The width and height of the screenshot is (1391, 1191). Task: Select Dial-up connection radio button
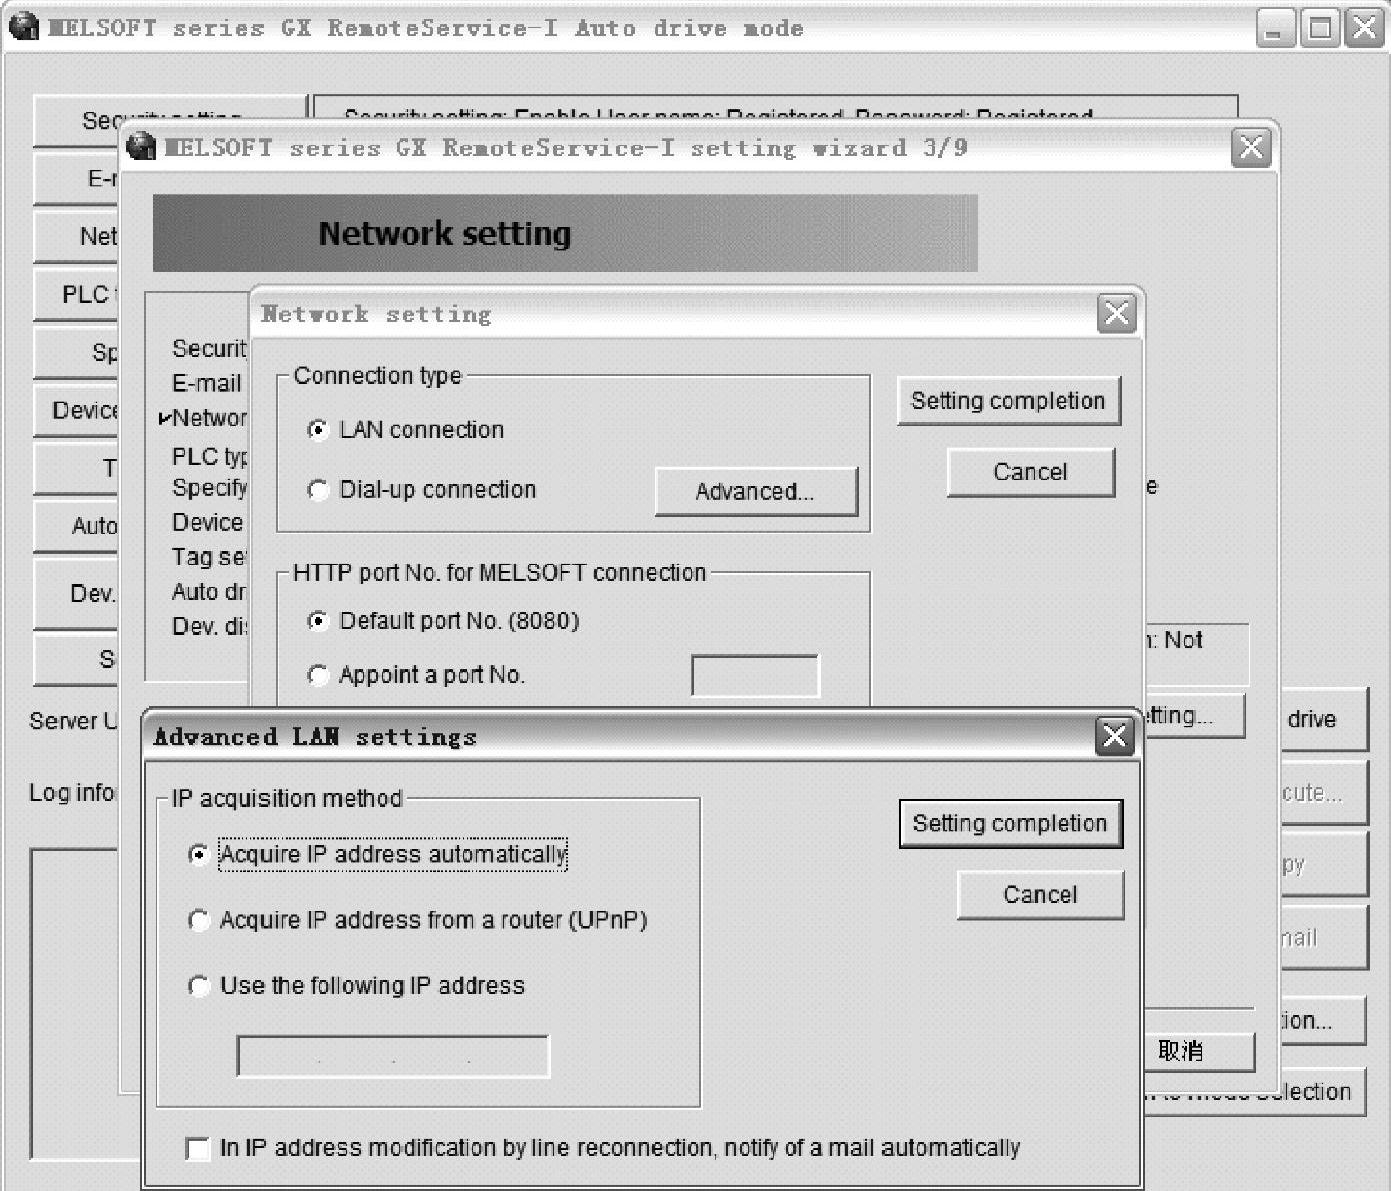318,490
